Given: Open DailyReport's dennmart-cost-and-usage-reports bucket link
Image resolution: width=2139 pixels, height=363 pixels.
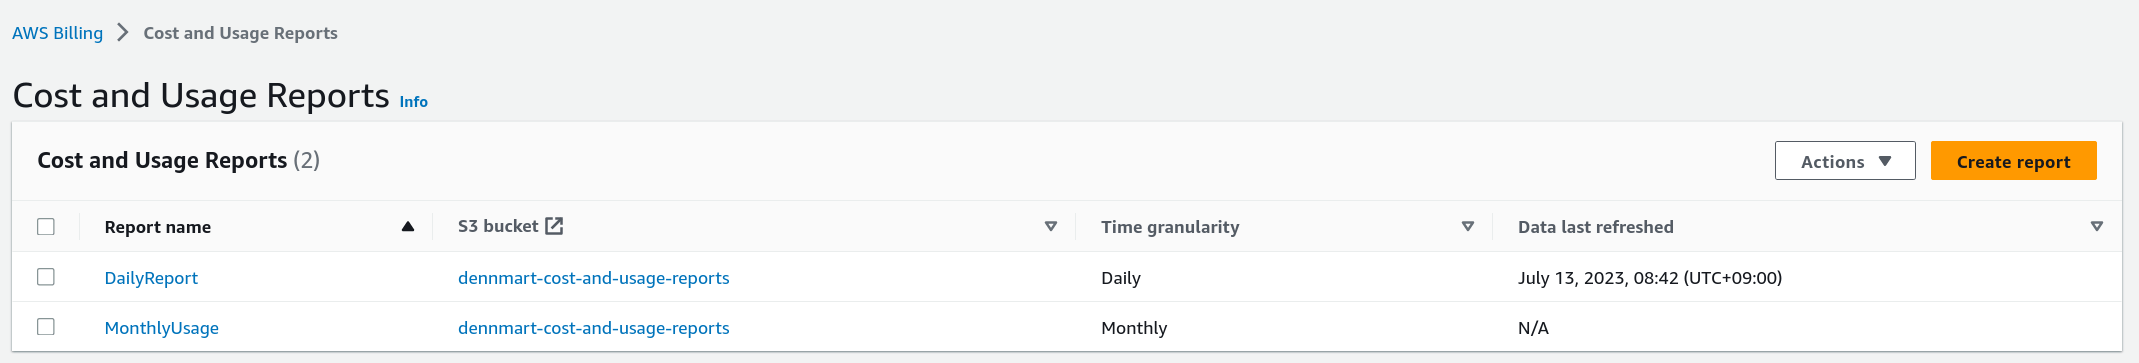Looking at the screenshot, I should pyautogui.click(x=594, y=278).
